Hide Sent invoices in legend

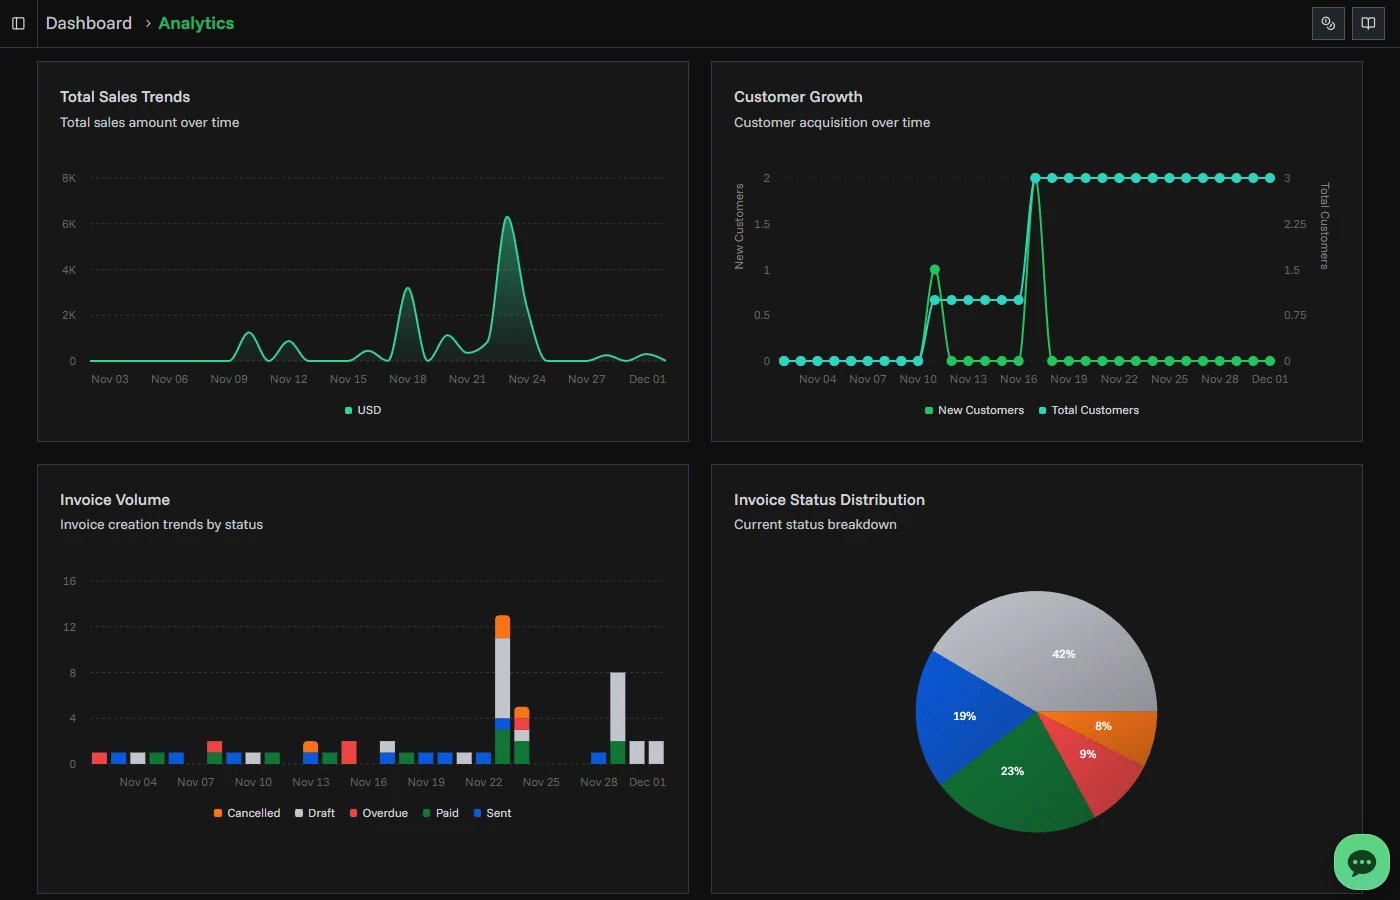click(492, 813)
